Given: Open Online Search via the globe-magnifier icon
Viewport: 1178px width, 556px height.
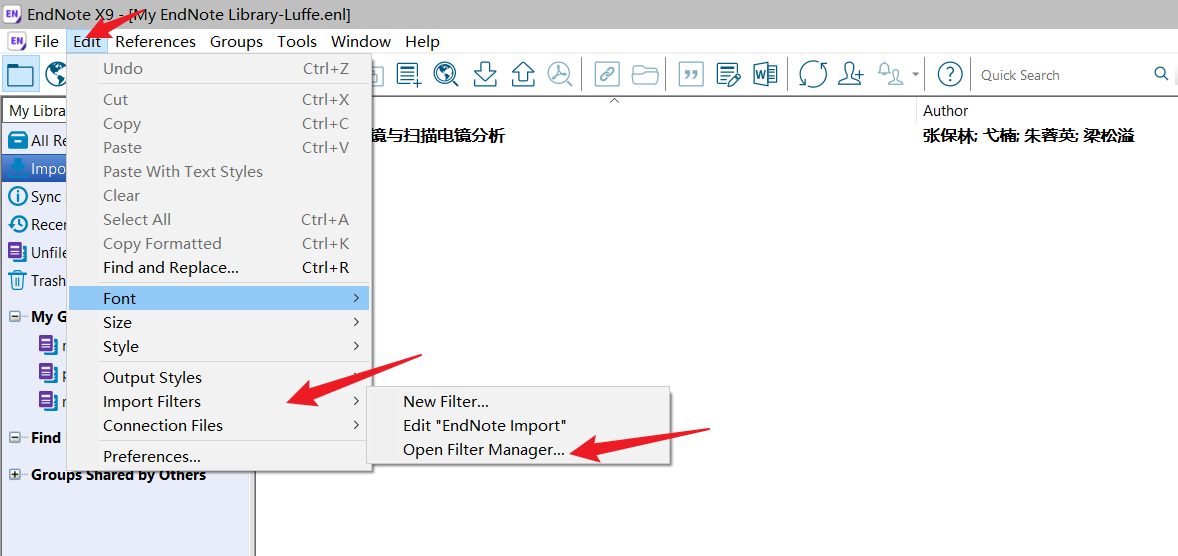Looking at the screenshot, I should click(x=446, y=74).
